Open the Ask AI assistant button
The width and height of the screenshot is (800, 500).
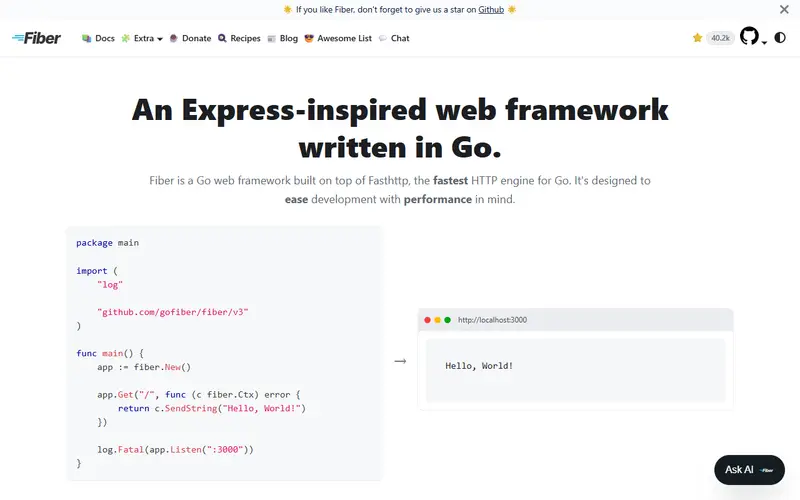click(749, 470)
